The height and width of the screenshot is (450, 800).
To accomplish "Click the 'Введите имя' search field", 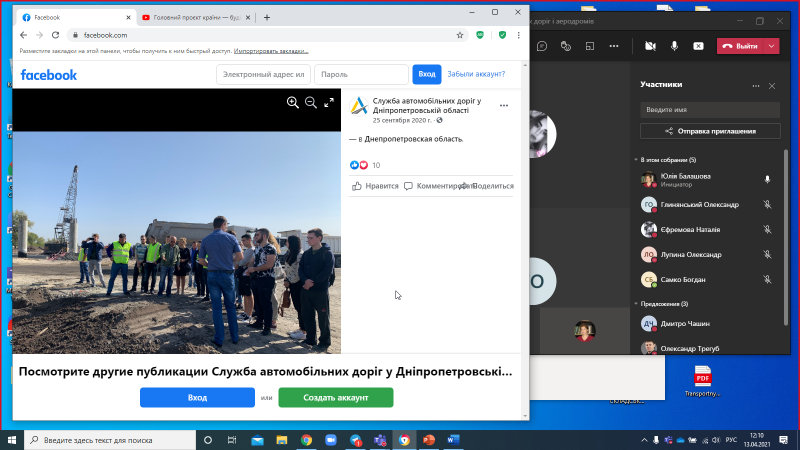I will [710, 110].
